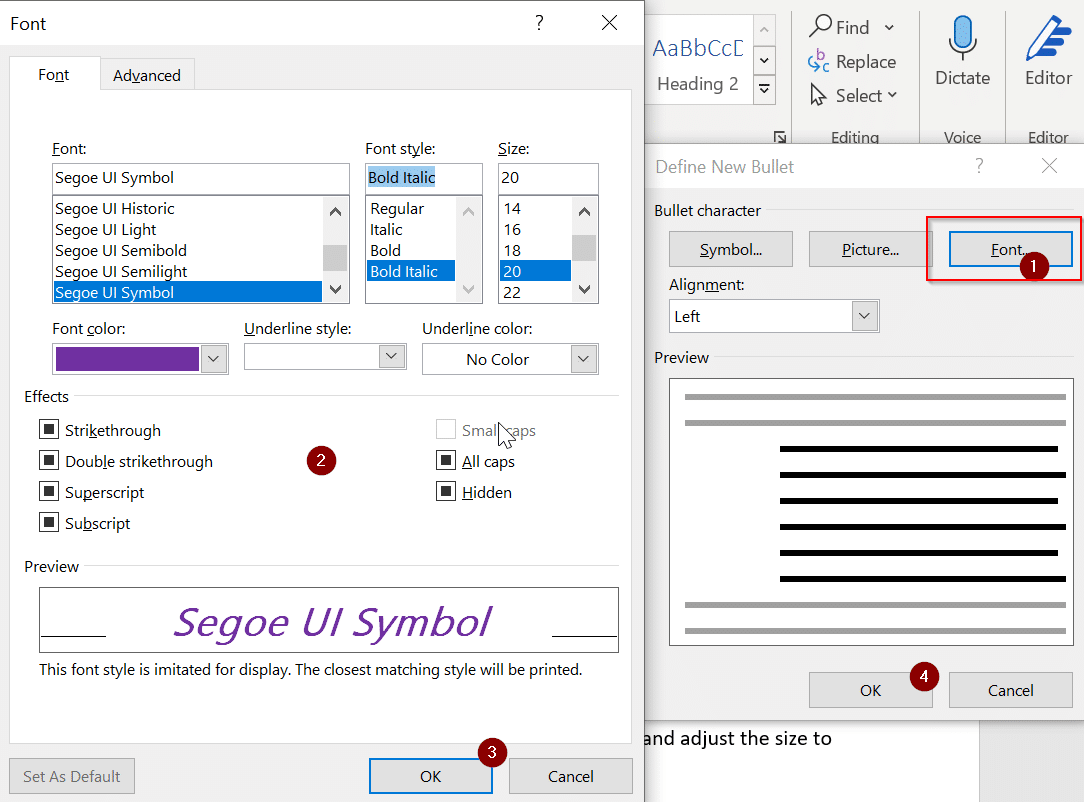Toggle the Strikethrough checkbox
The height and width of the screenshot is (802, 1084).
click(48, 430)
